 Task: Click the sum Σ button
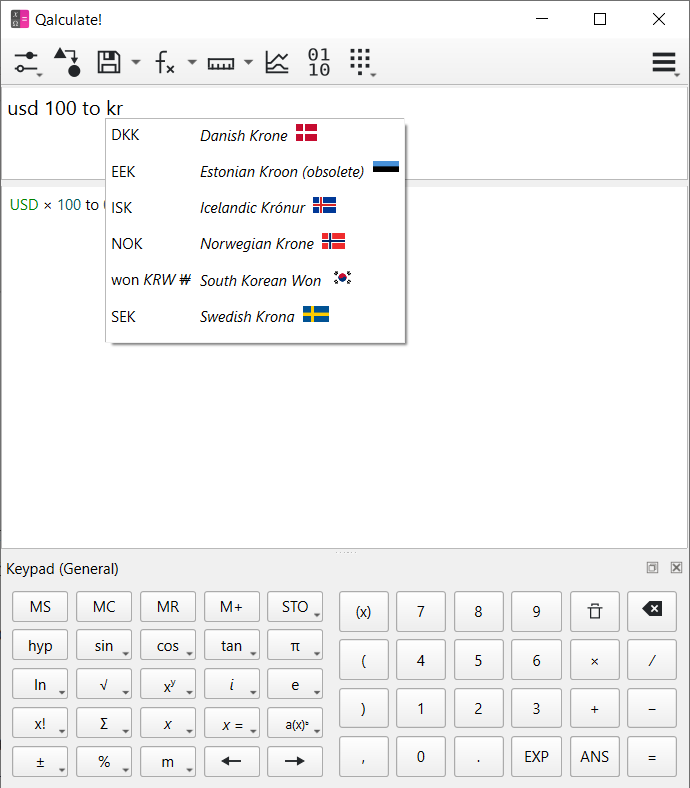point(104,723)
